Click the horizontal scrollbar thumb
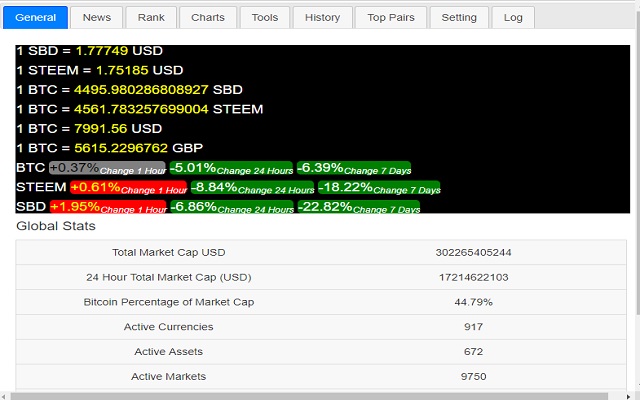 [309, 396]
